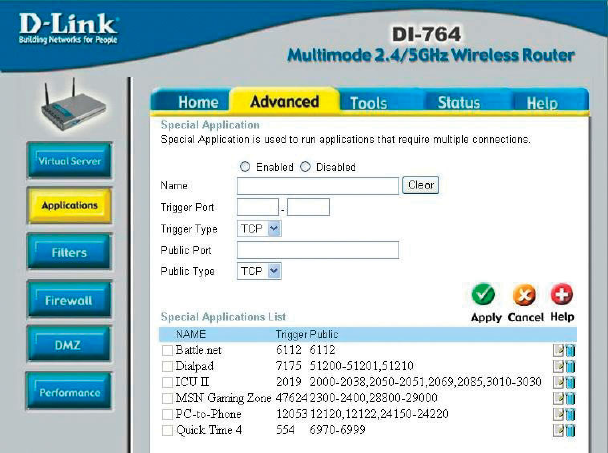
Task: Focus the first Trigger Port field
Action: [258, 207]
